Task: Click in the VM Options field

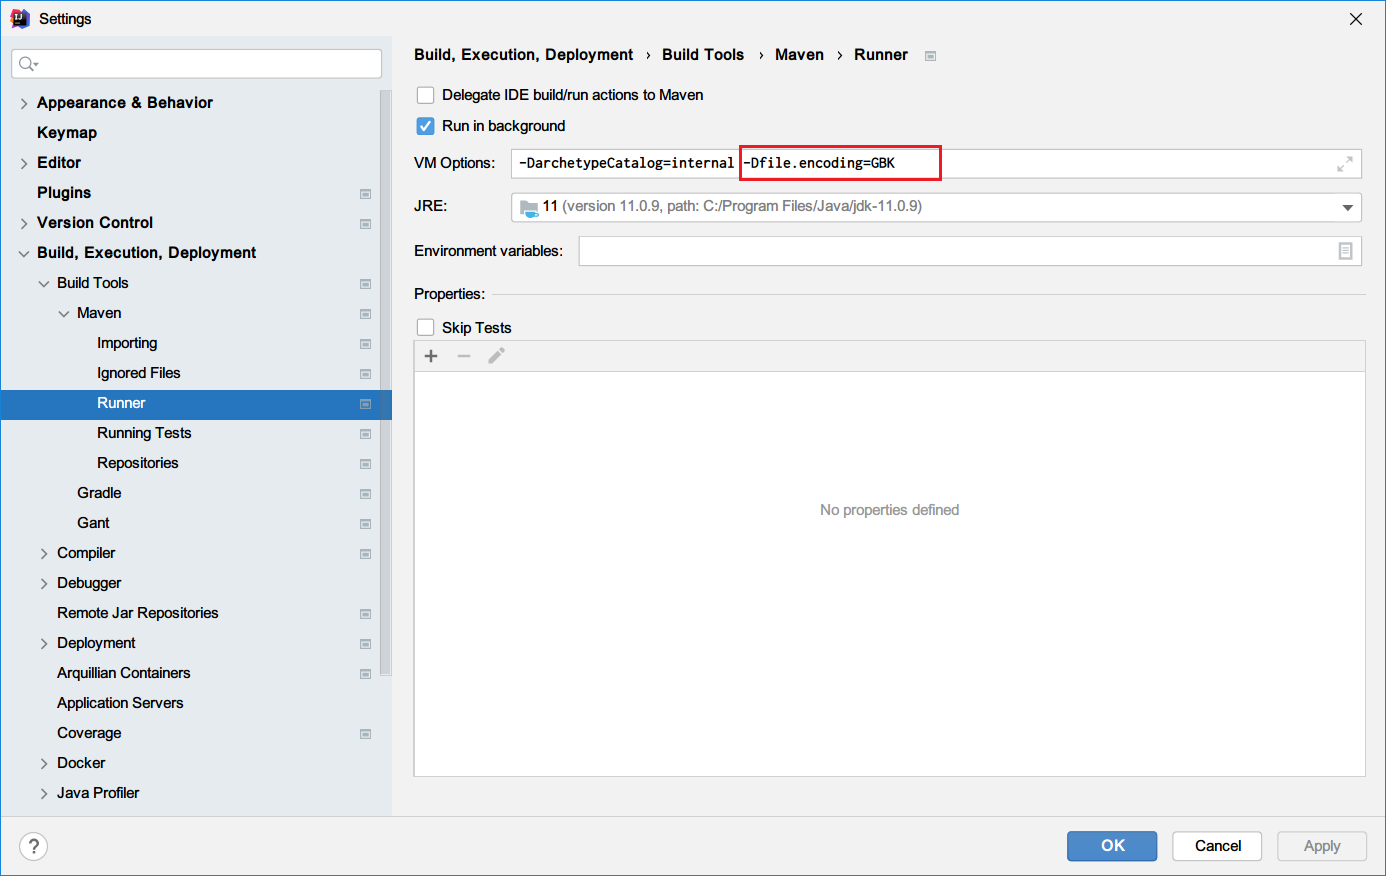Action: tap(936, 163)
